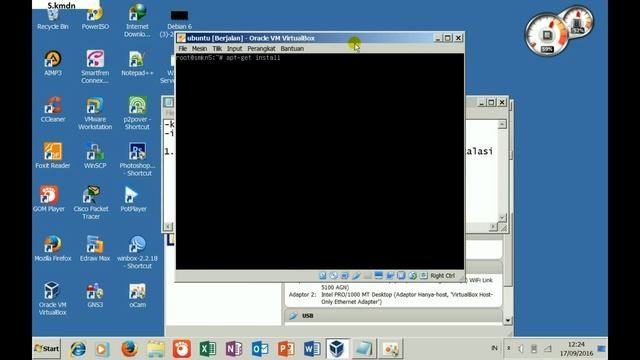This screenshot has height=360, width=640.
Task: Select the Smartfren Connex desktop shortcut
Action: tap(95, 67)
